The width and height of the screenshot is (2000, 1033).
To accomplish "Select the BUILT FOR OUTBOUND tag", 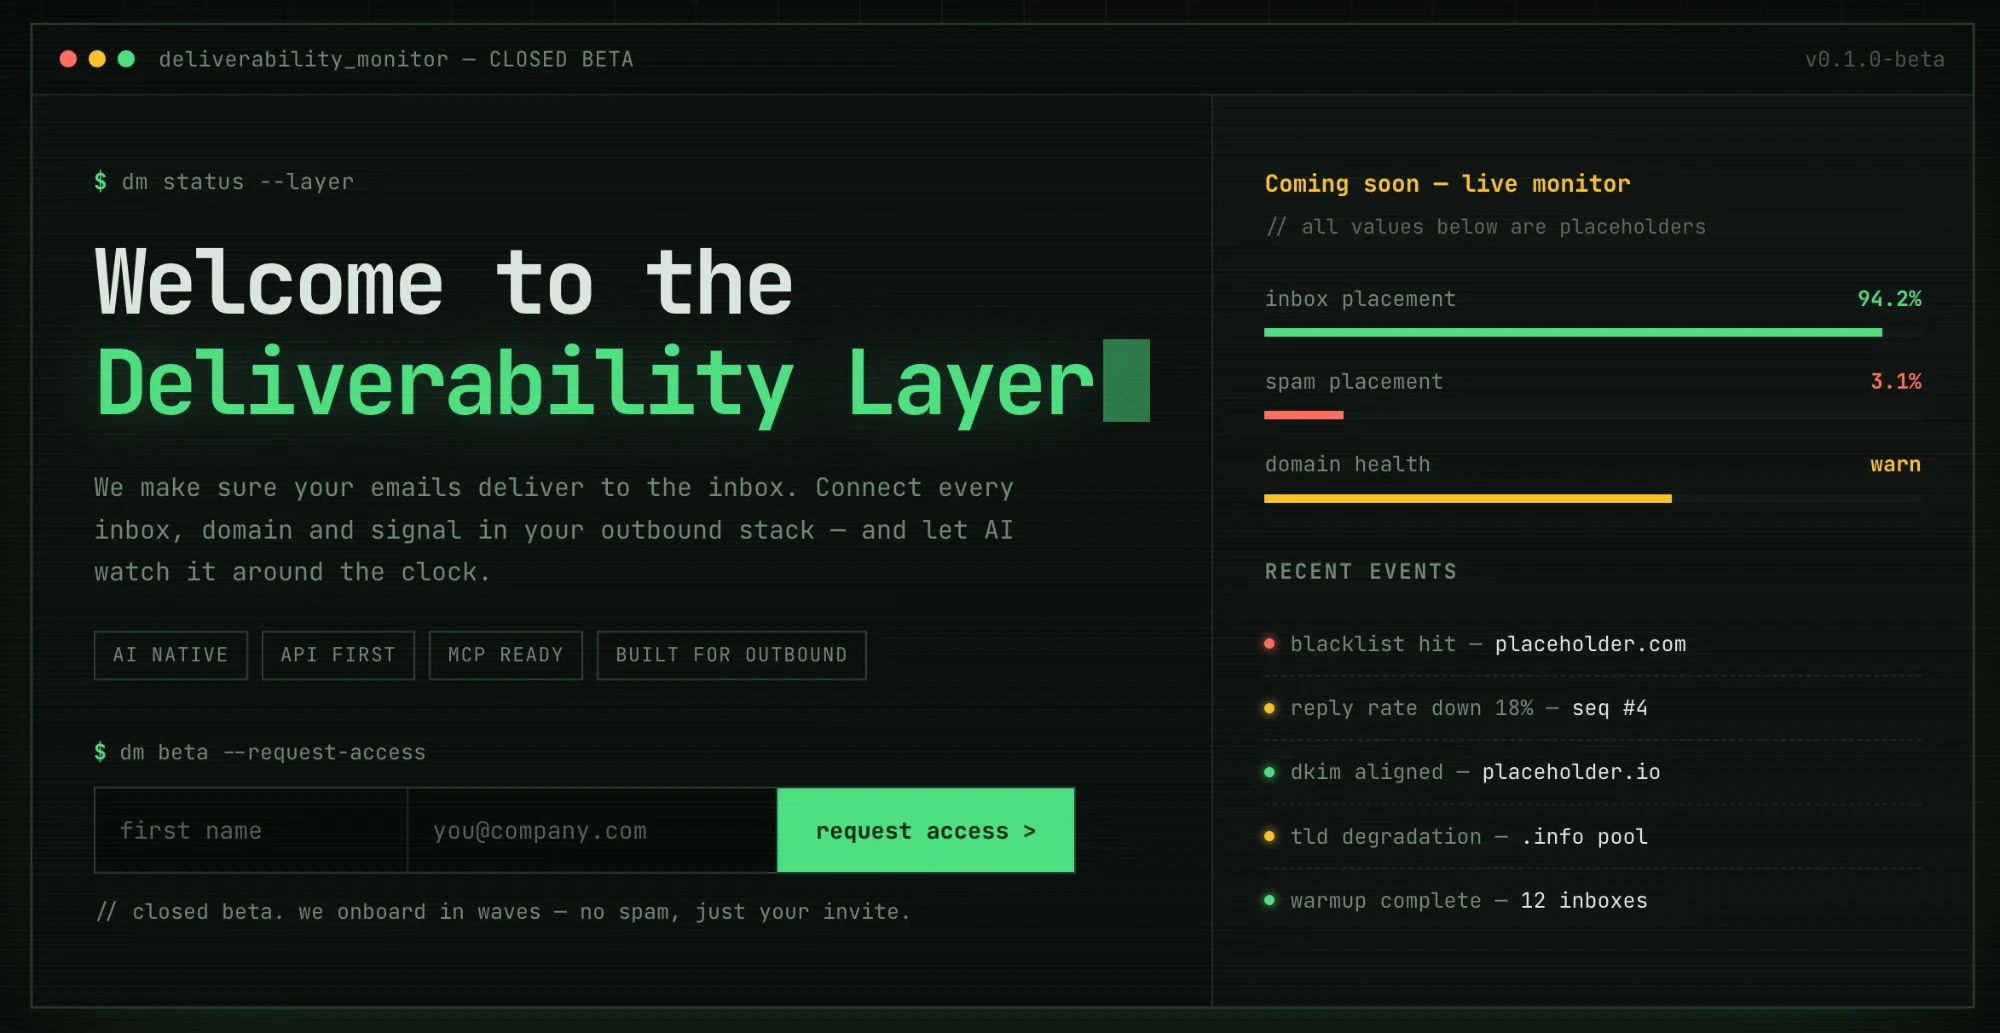I will (x=732, y=655).
